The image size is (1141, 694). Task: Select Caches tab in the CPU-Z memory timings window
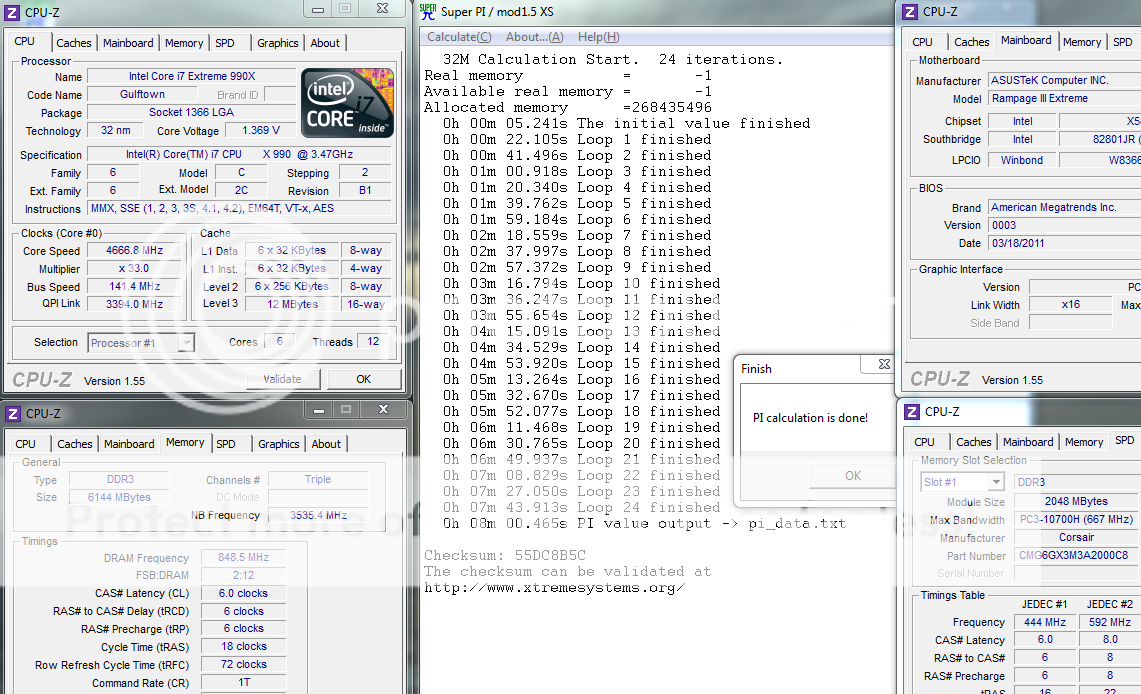[x=75, y=444]
